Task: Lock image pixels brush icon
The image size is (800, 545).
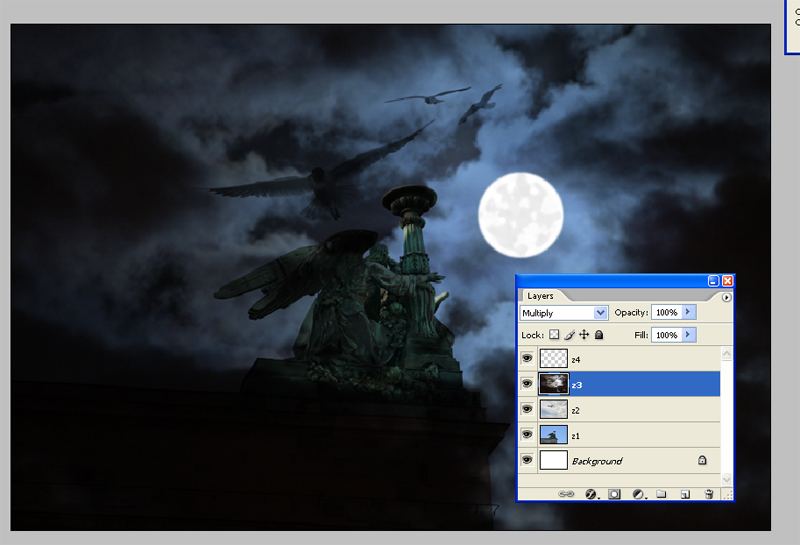Action: coord(569,335)
